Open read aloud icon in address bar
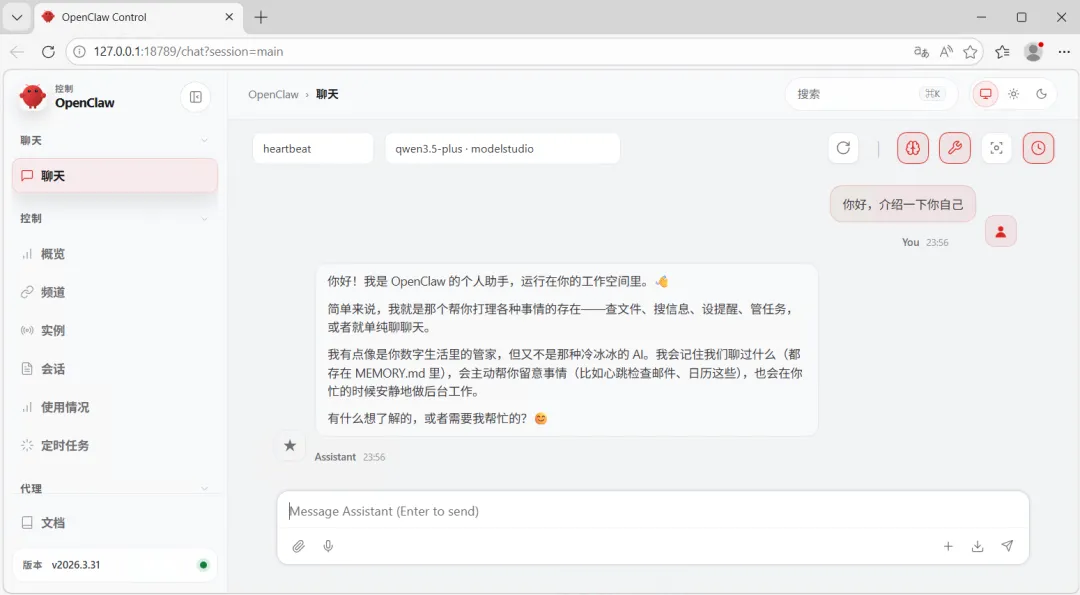Viewport: 1080px width, 595px height. [946, 52]
